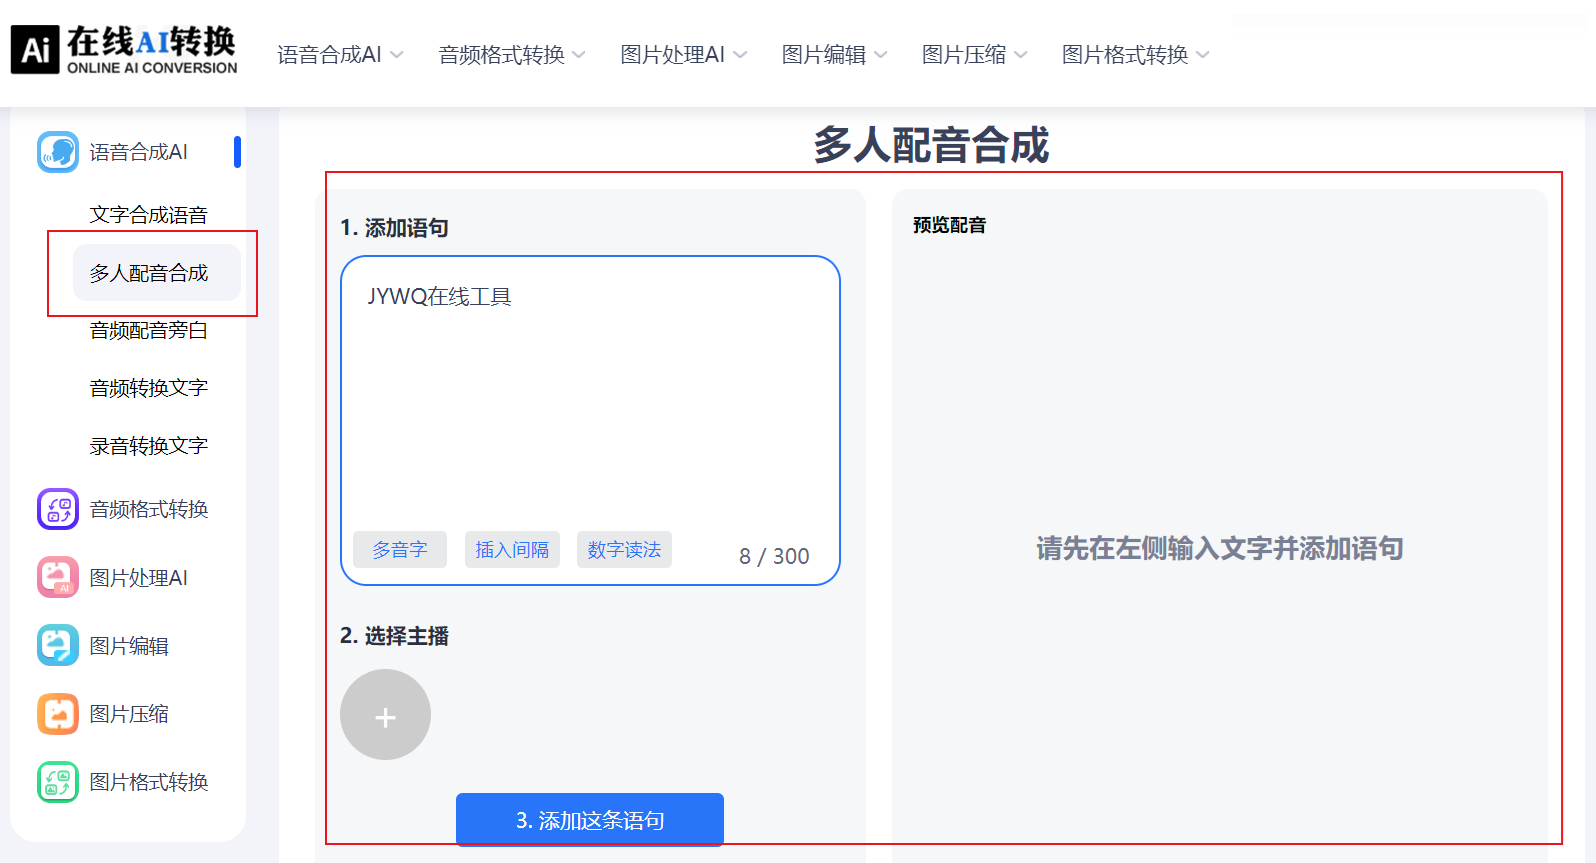The height and width of the screenshot is (863, 1596).
Task: Click the 3. 添加这条语句 button
Action: tap(590, 820)
